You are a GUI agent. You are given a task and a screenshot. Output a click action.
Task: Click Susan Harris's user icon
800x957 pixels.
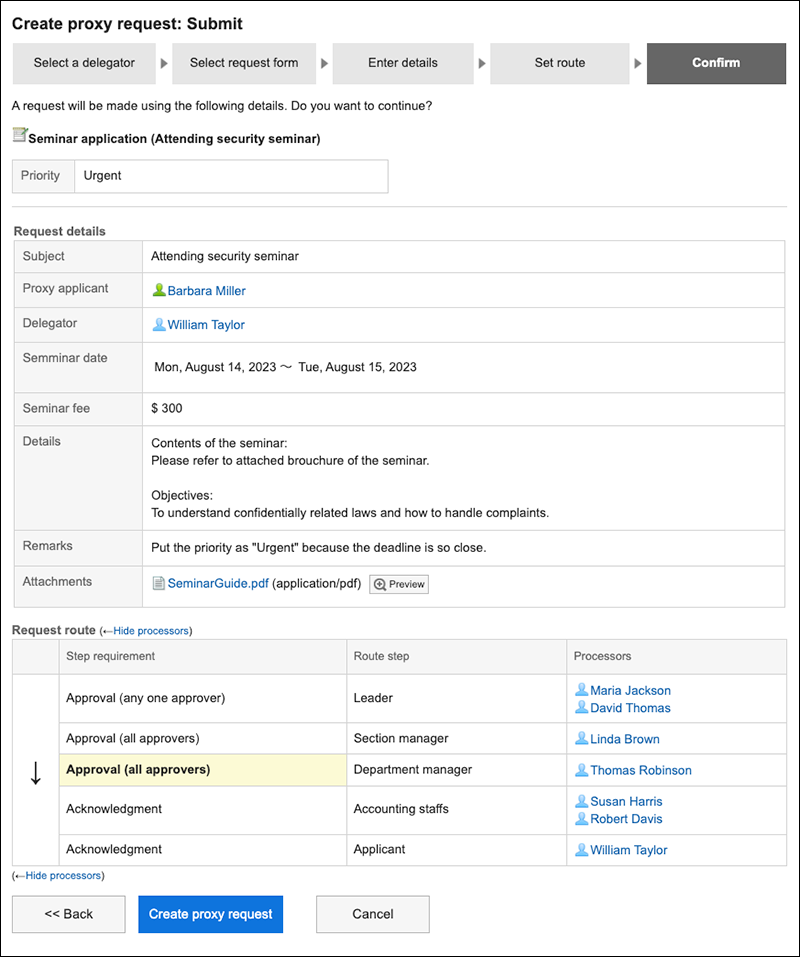coord(582,801)
